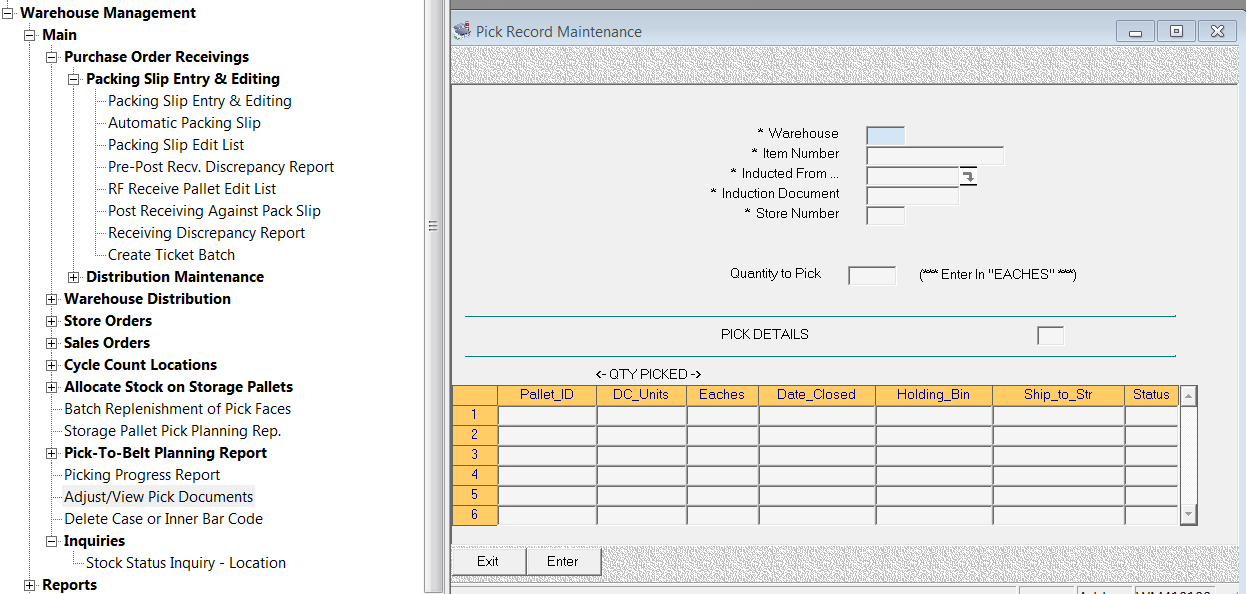Click the Pick Record Maintenance window icon
The image size is (1246, 594).
[x=462, y=31]
